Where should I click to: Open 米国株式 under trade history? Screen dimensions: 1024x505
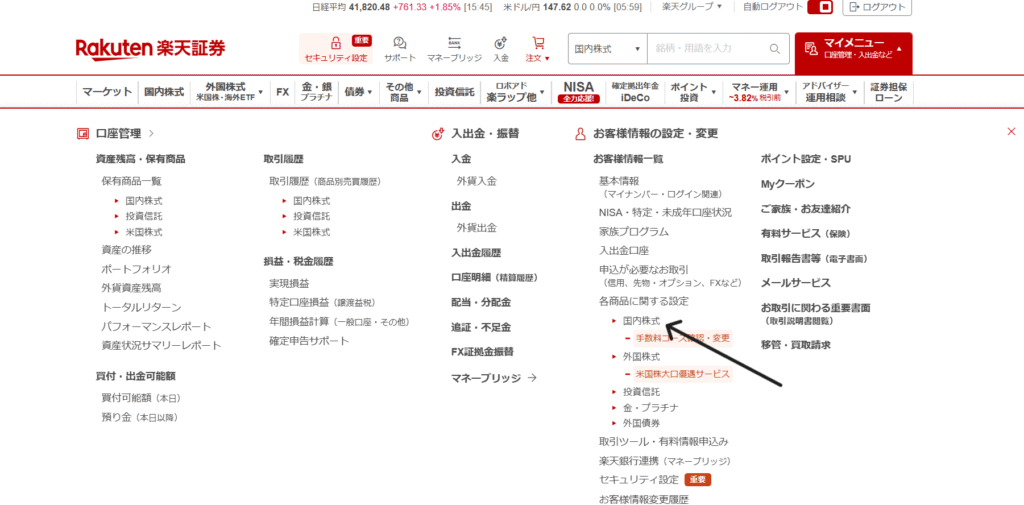312,232
